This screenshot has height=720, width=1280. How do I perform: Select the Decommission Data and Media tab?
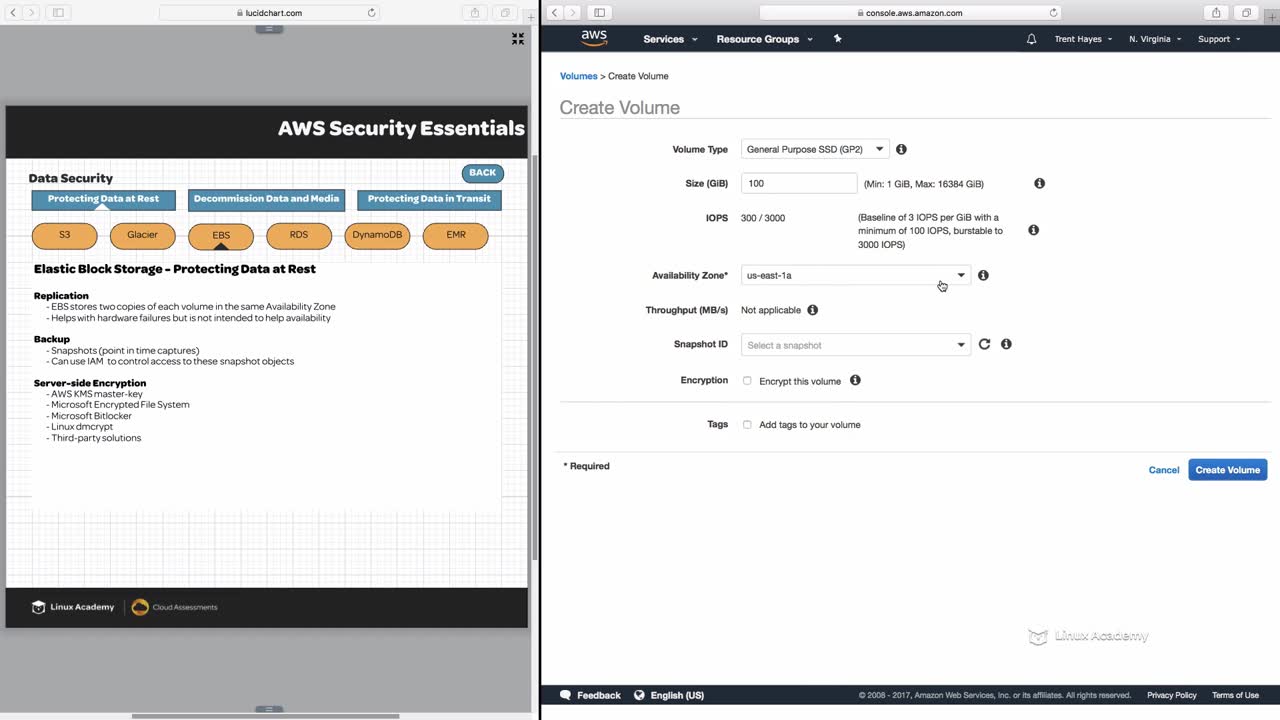click(266, 199)
